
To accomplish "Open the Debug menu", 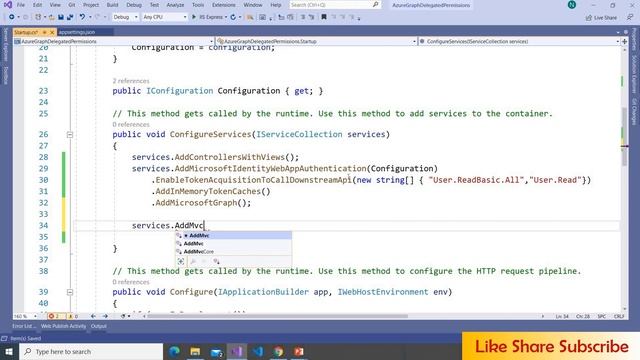I will point(133,5).
